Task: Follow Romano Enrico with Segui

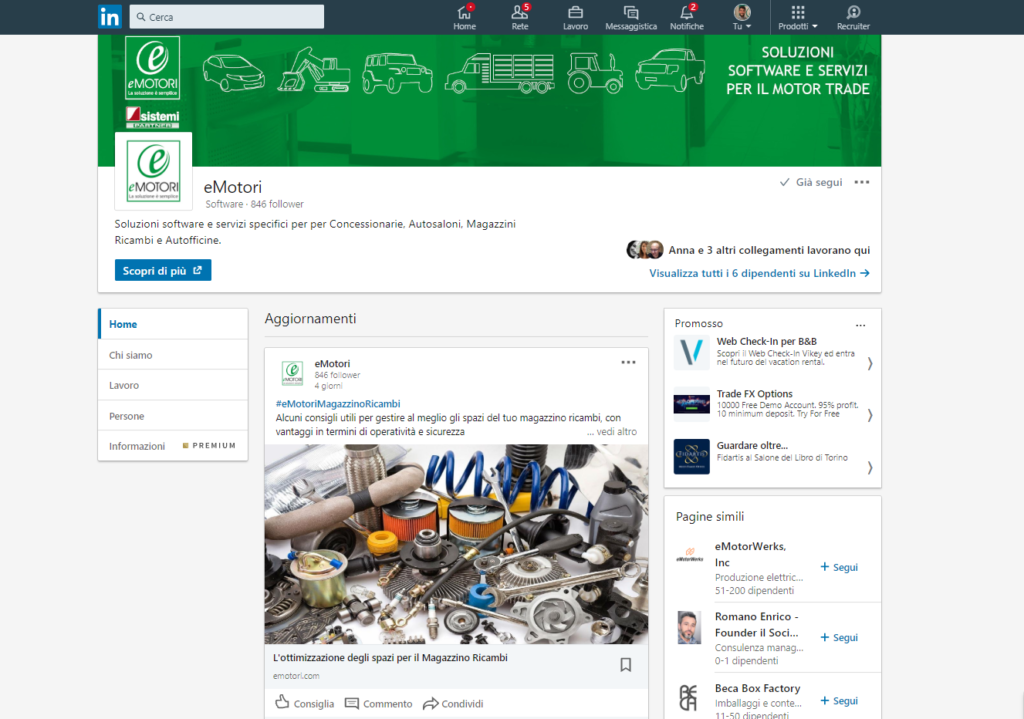Action: 839,637
